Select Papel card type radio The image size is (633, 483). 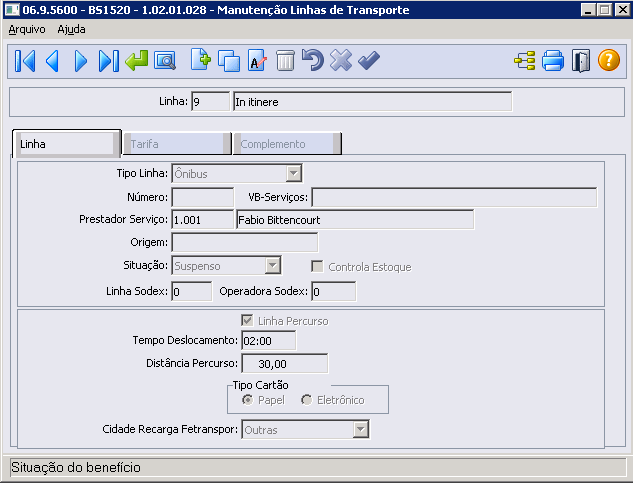pyautogui.click(x=247, y=400)
